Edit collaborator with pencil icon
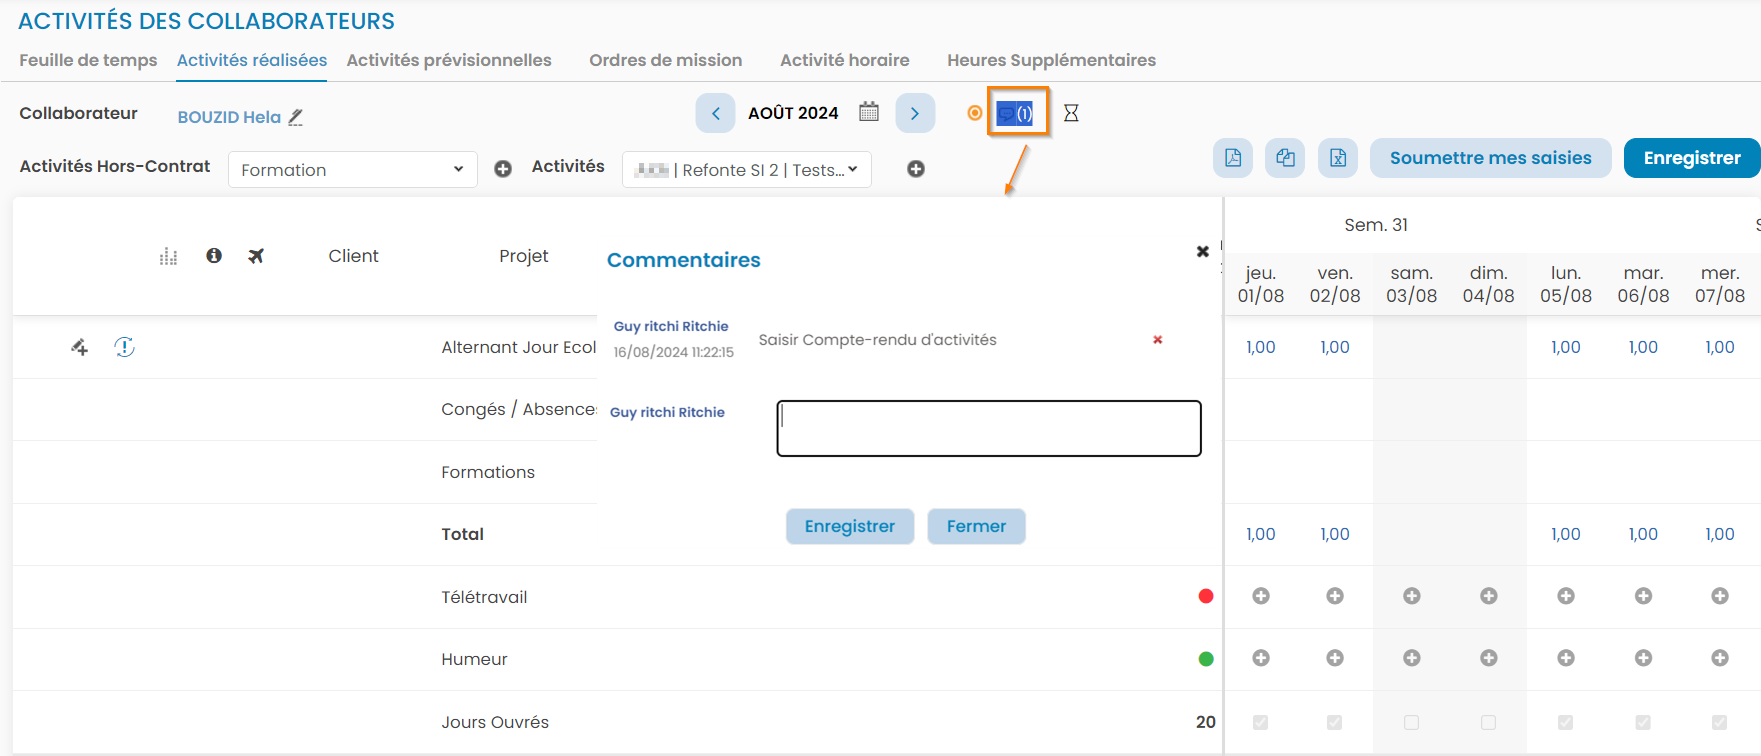This screenshot has width=1761, height=756. (296, 117)
